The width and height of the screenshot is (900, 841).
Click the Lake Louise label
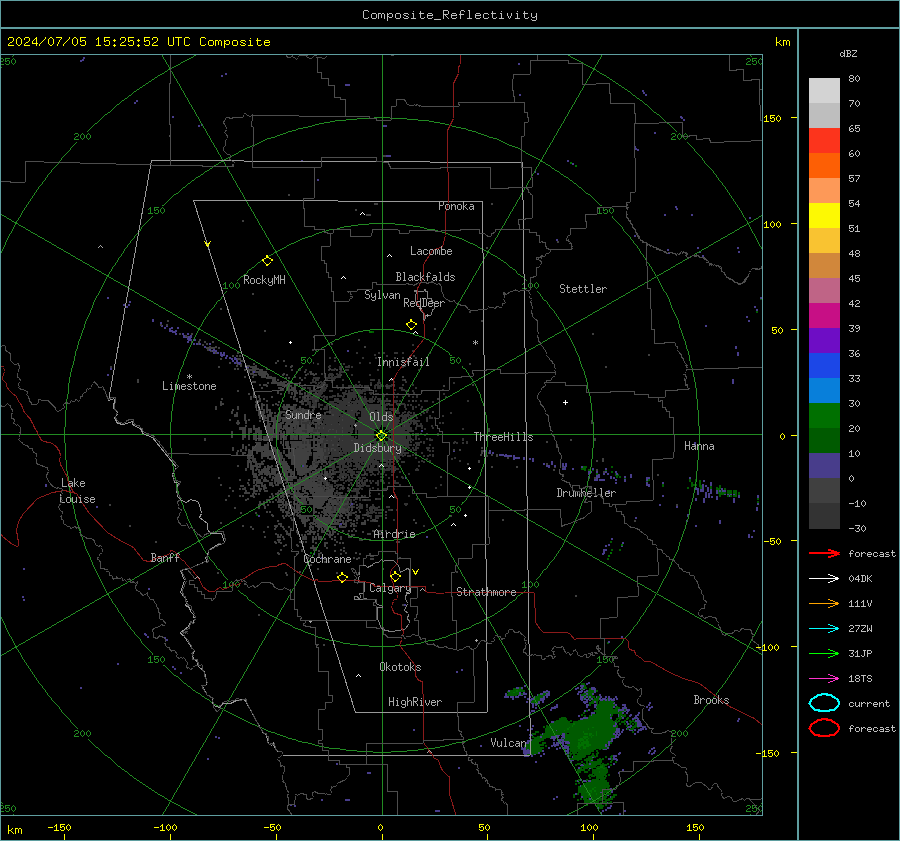(77, 491)
